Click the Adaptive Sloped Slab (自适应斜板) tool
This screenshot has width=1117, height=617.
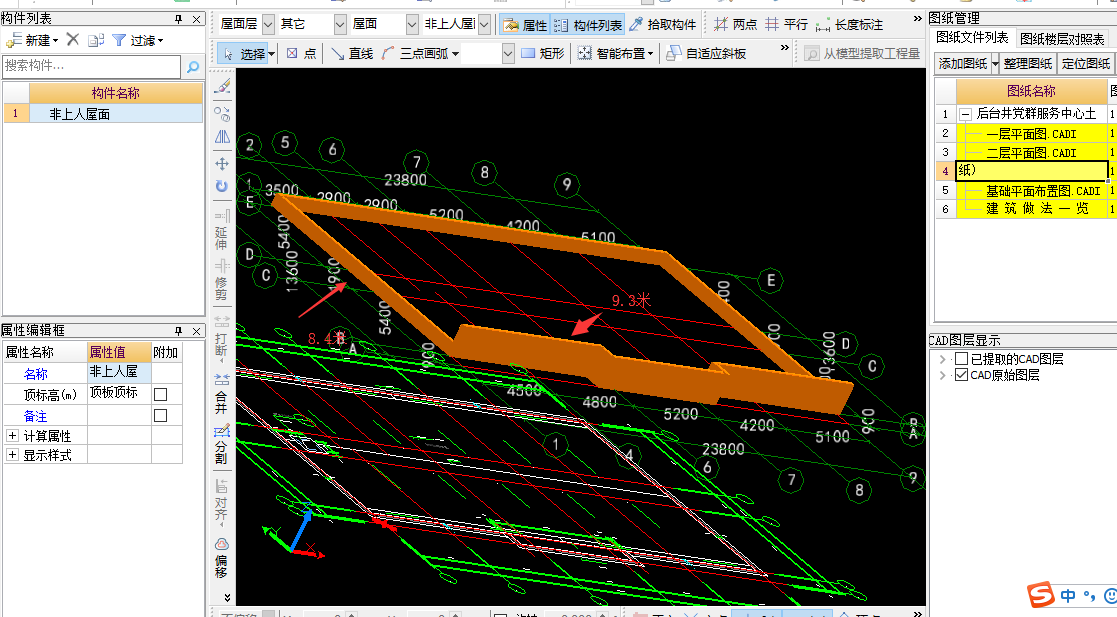click(x=706, y=53)
